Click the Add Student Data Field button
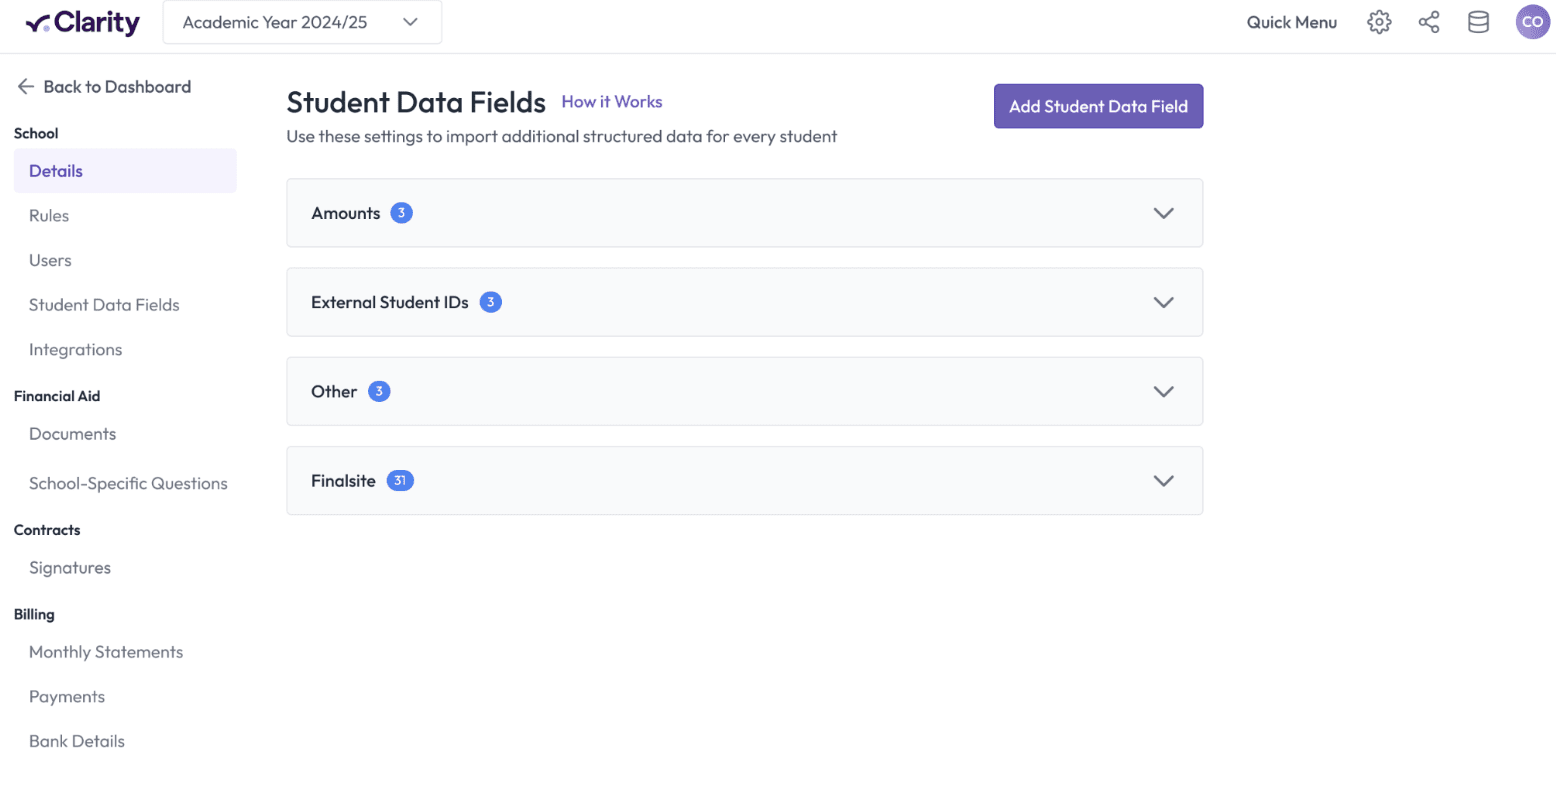 click(x=1098, y=105)
